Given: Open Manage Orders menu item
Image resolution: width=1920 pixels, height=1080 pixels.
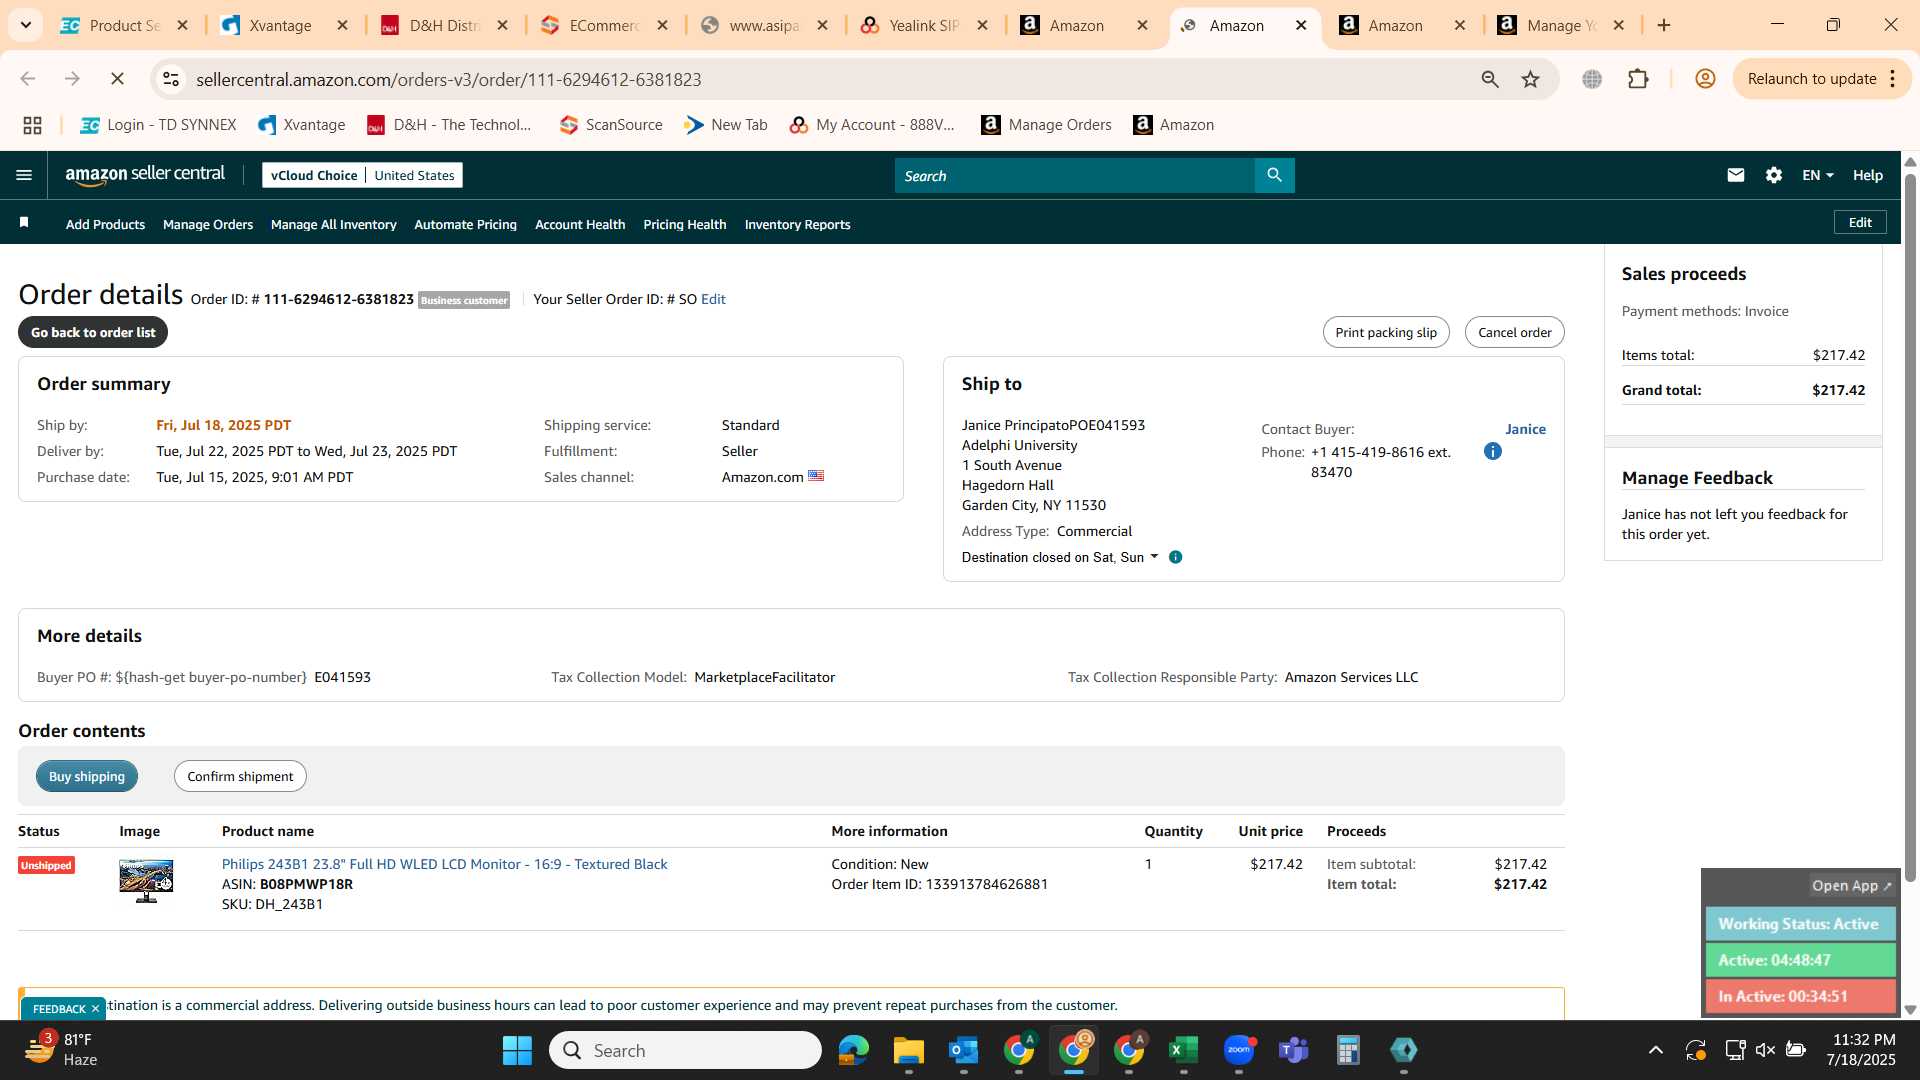Looking at the screenshot, I should (208, 224).
